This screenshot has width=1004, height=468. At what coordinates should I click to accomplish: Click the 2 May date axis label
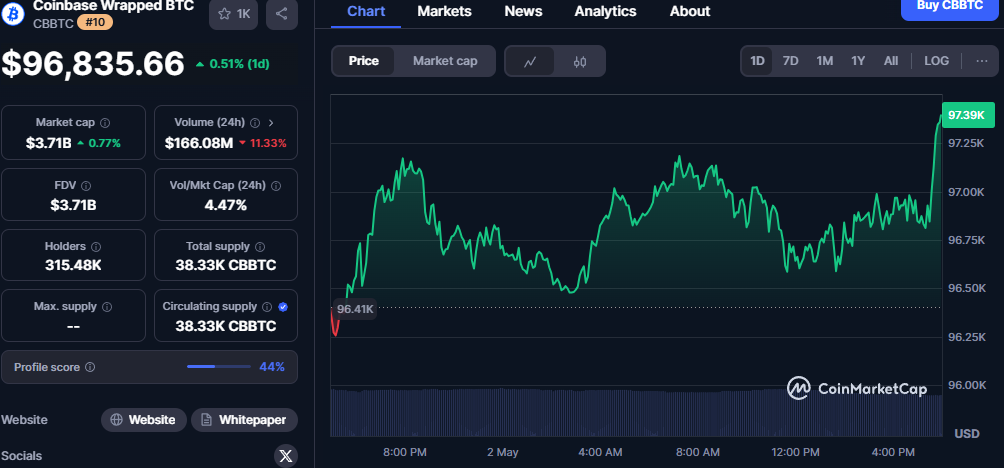[503, 452]
